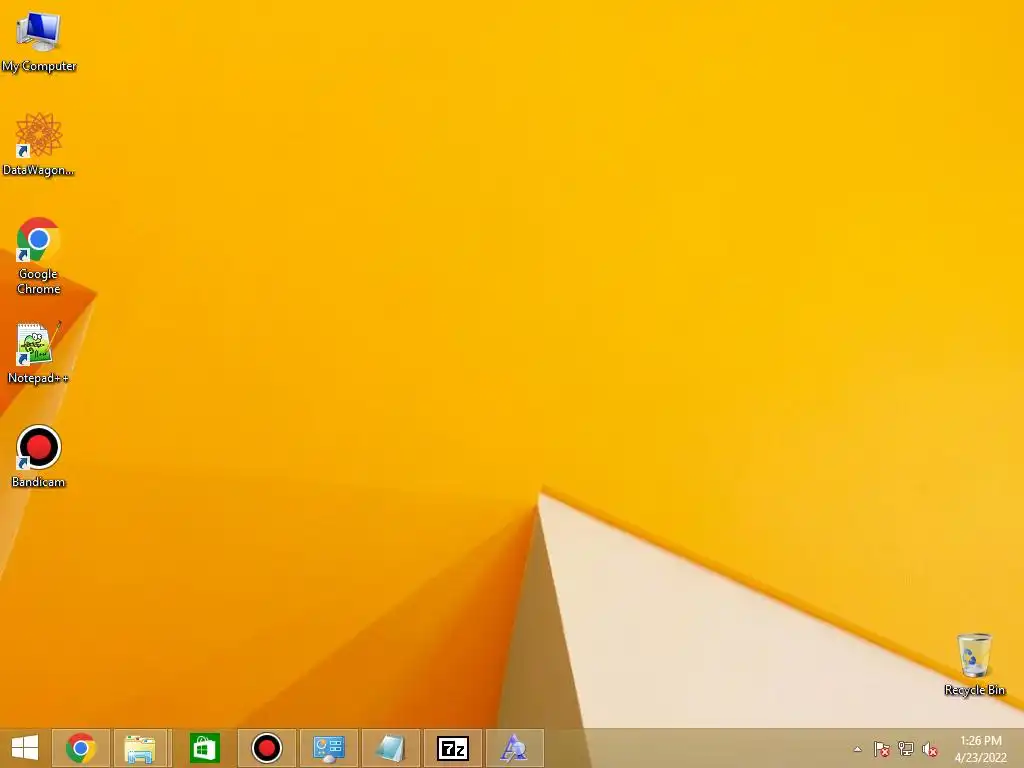1024x768 pixels.
Task: Launch Chrome from the taskbar
Action: tap(81, 748)
